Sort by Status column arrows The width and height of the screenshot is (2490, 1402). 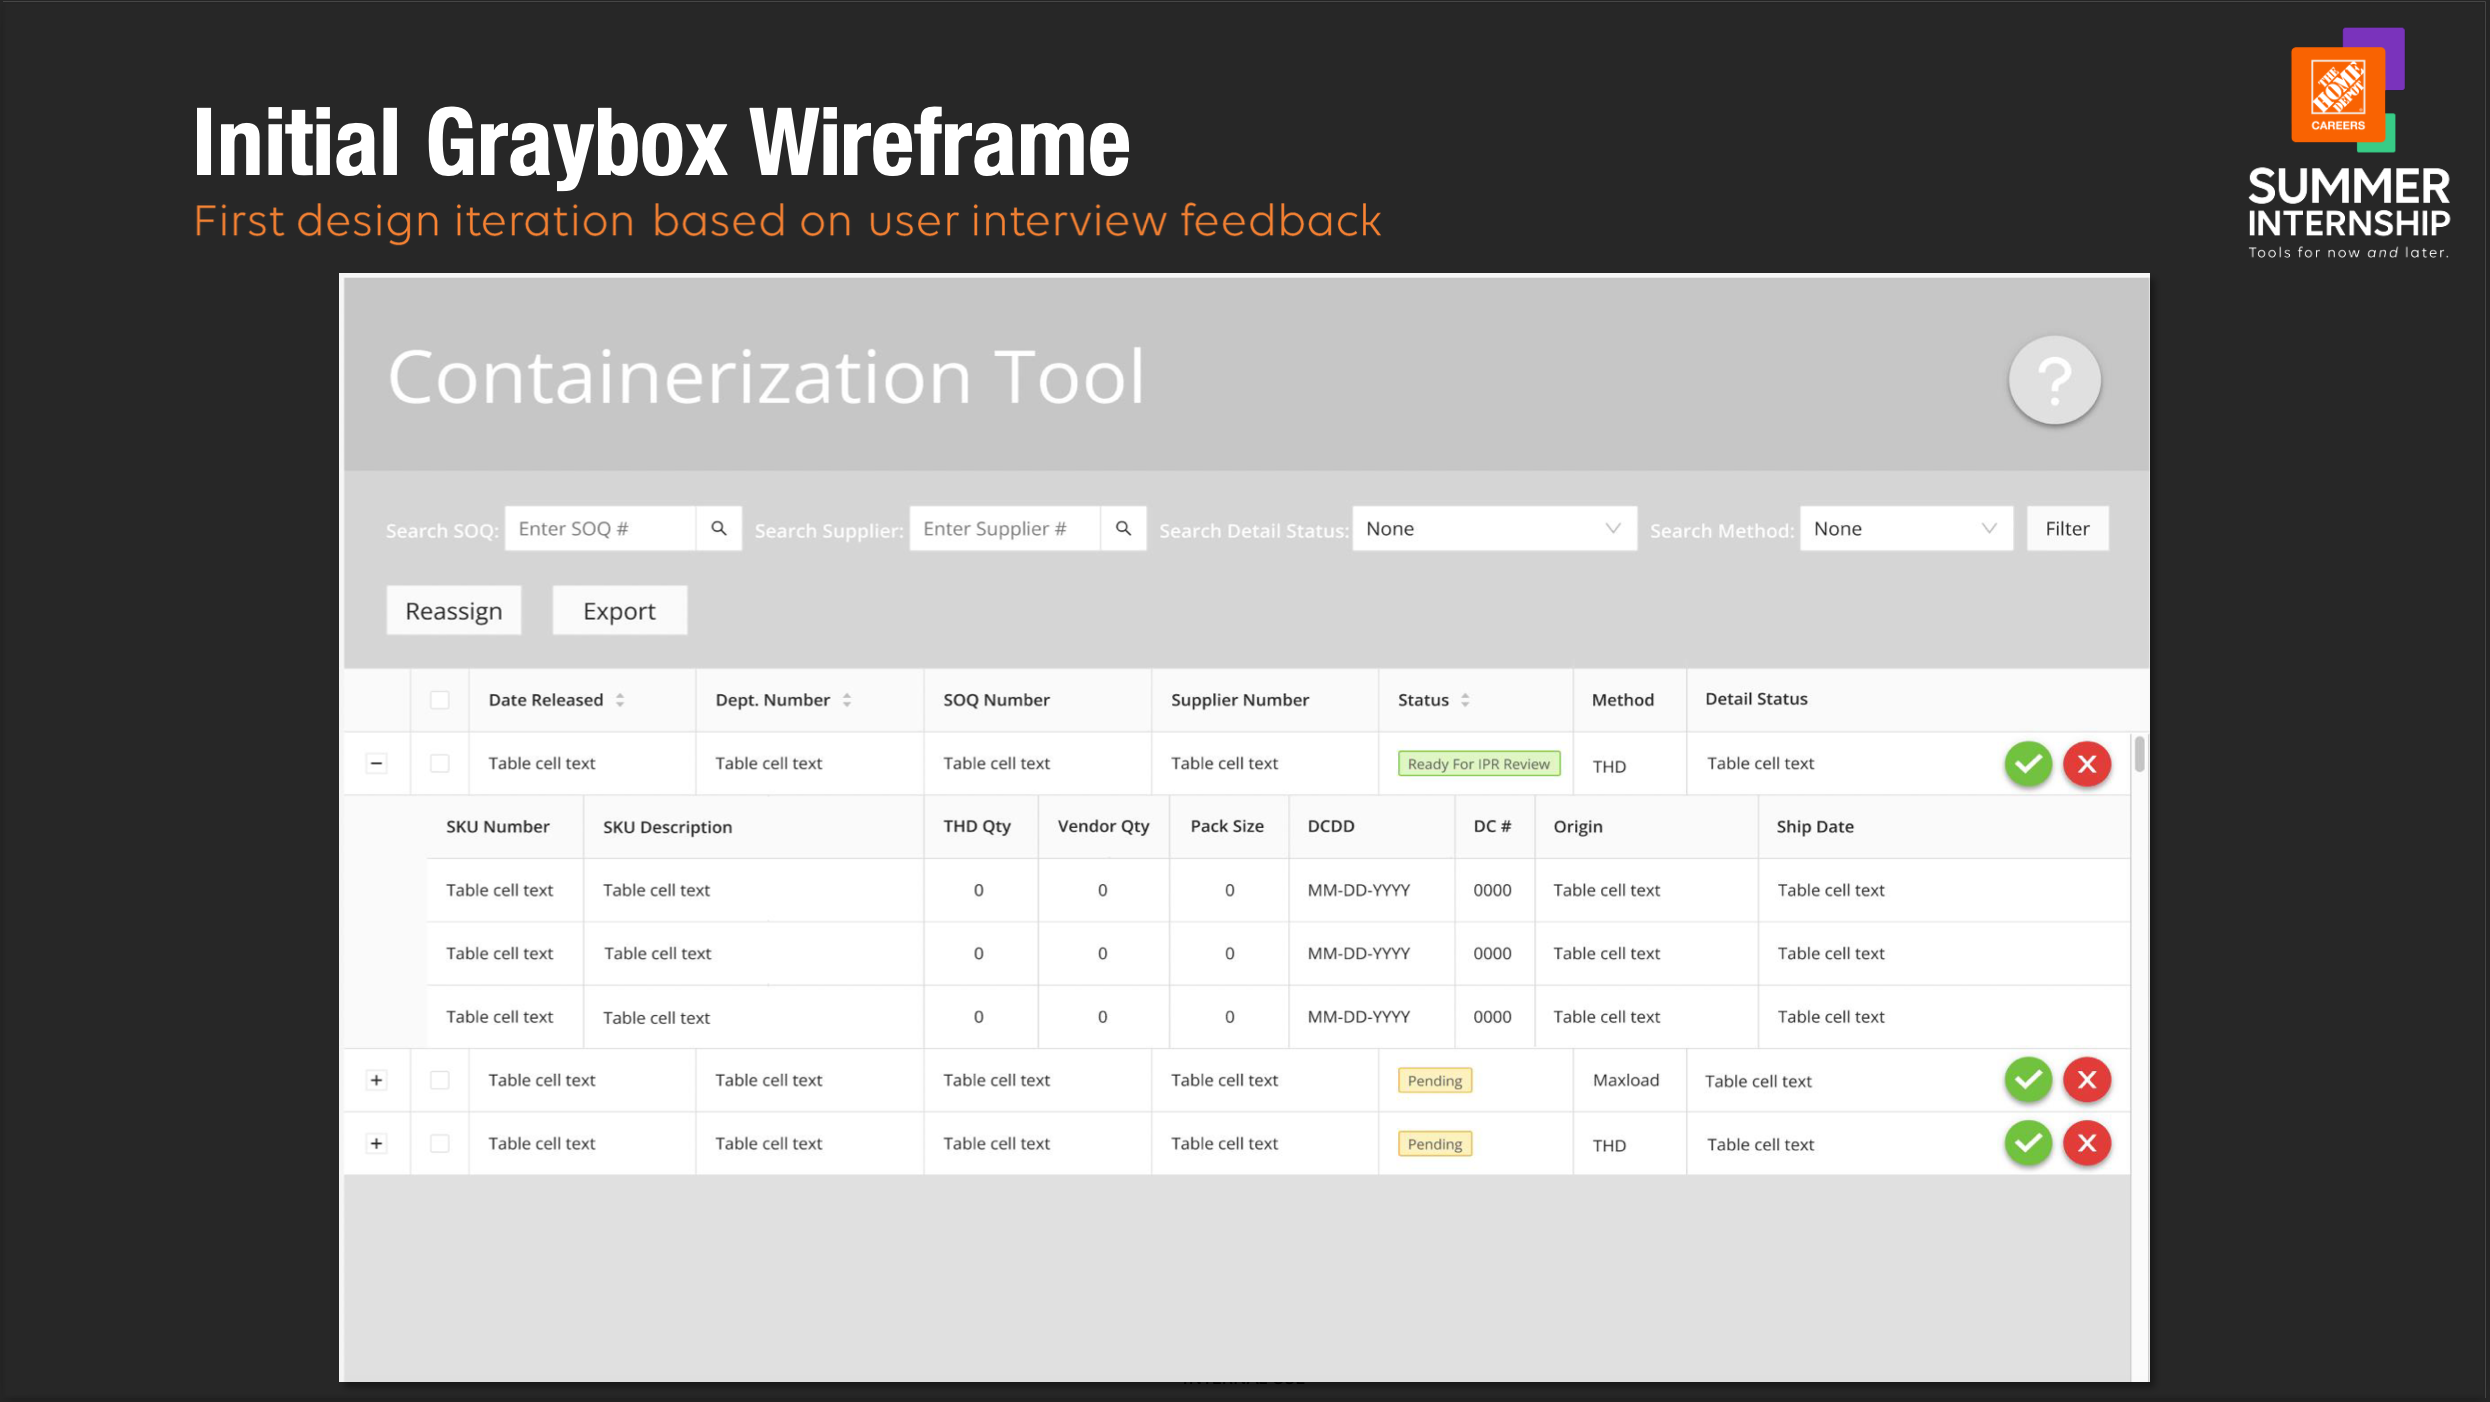tap(1465, 700)
